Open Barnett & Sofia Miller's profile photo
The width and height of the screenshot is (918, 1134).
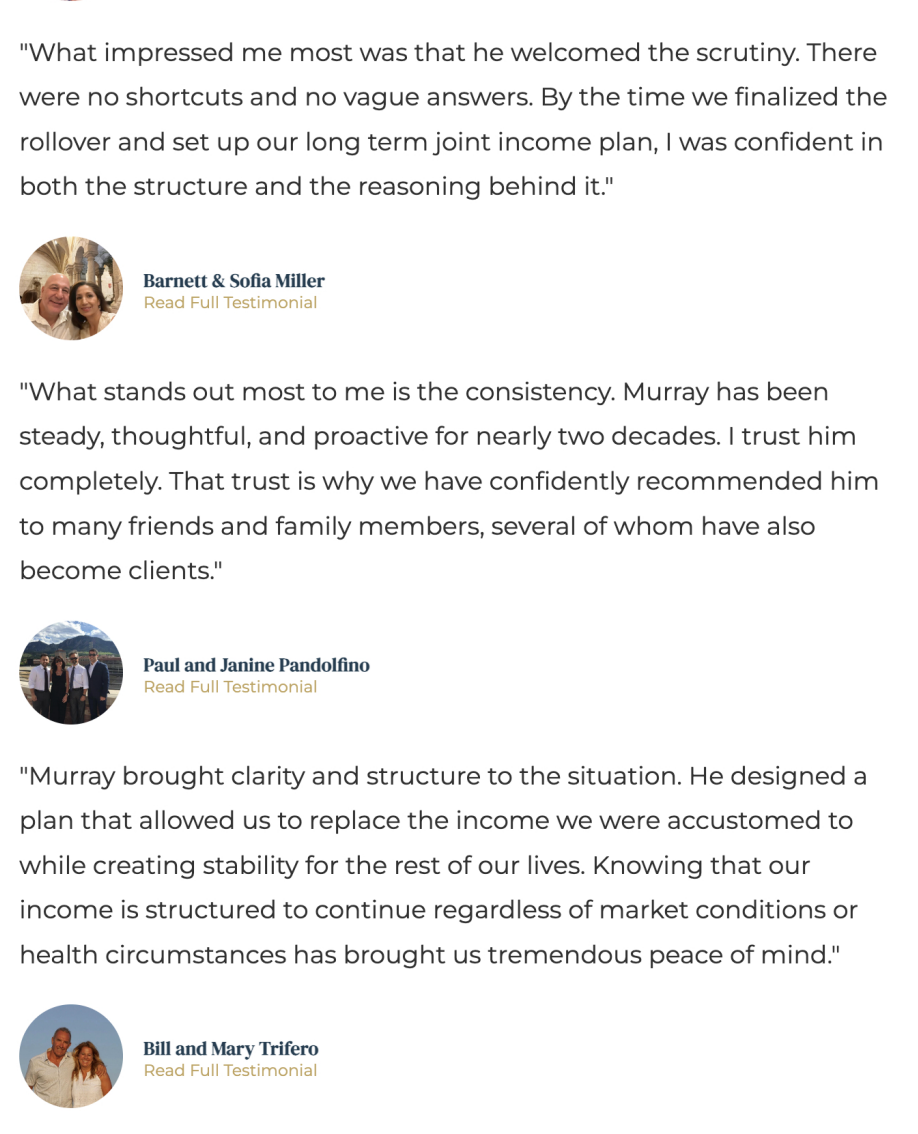pos(71,288)
